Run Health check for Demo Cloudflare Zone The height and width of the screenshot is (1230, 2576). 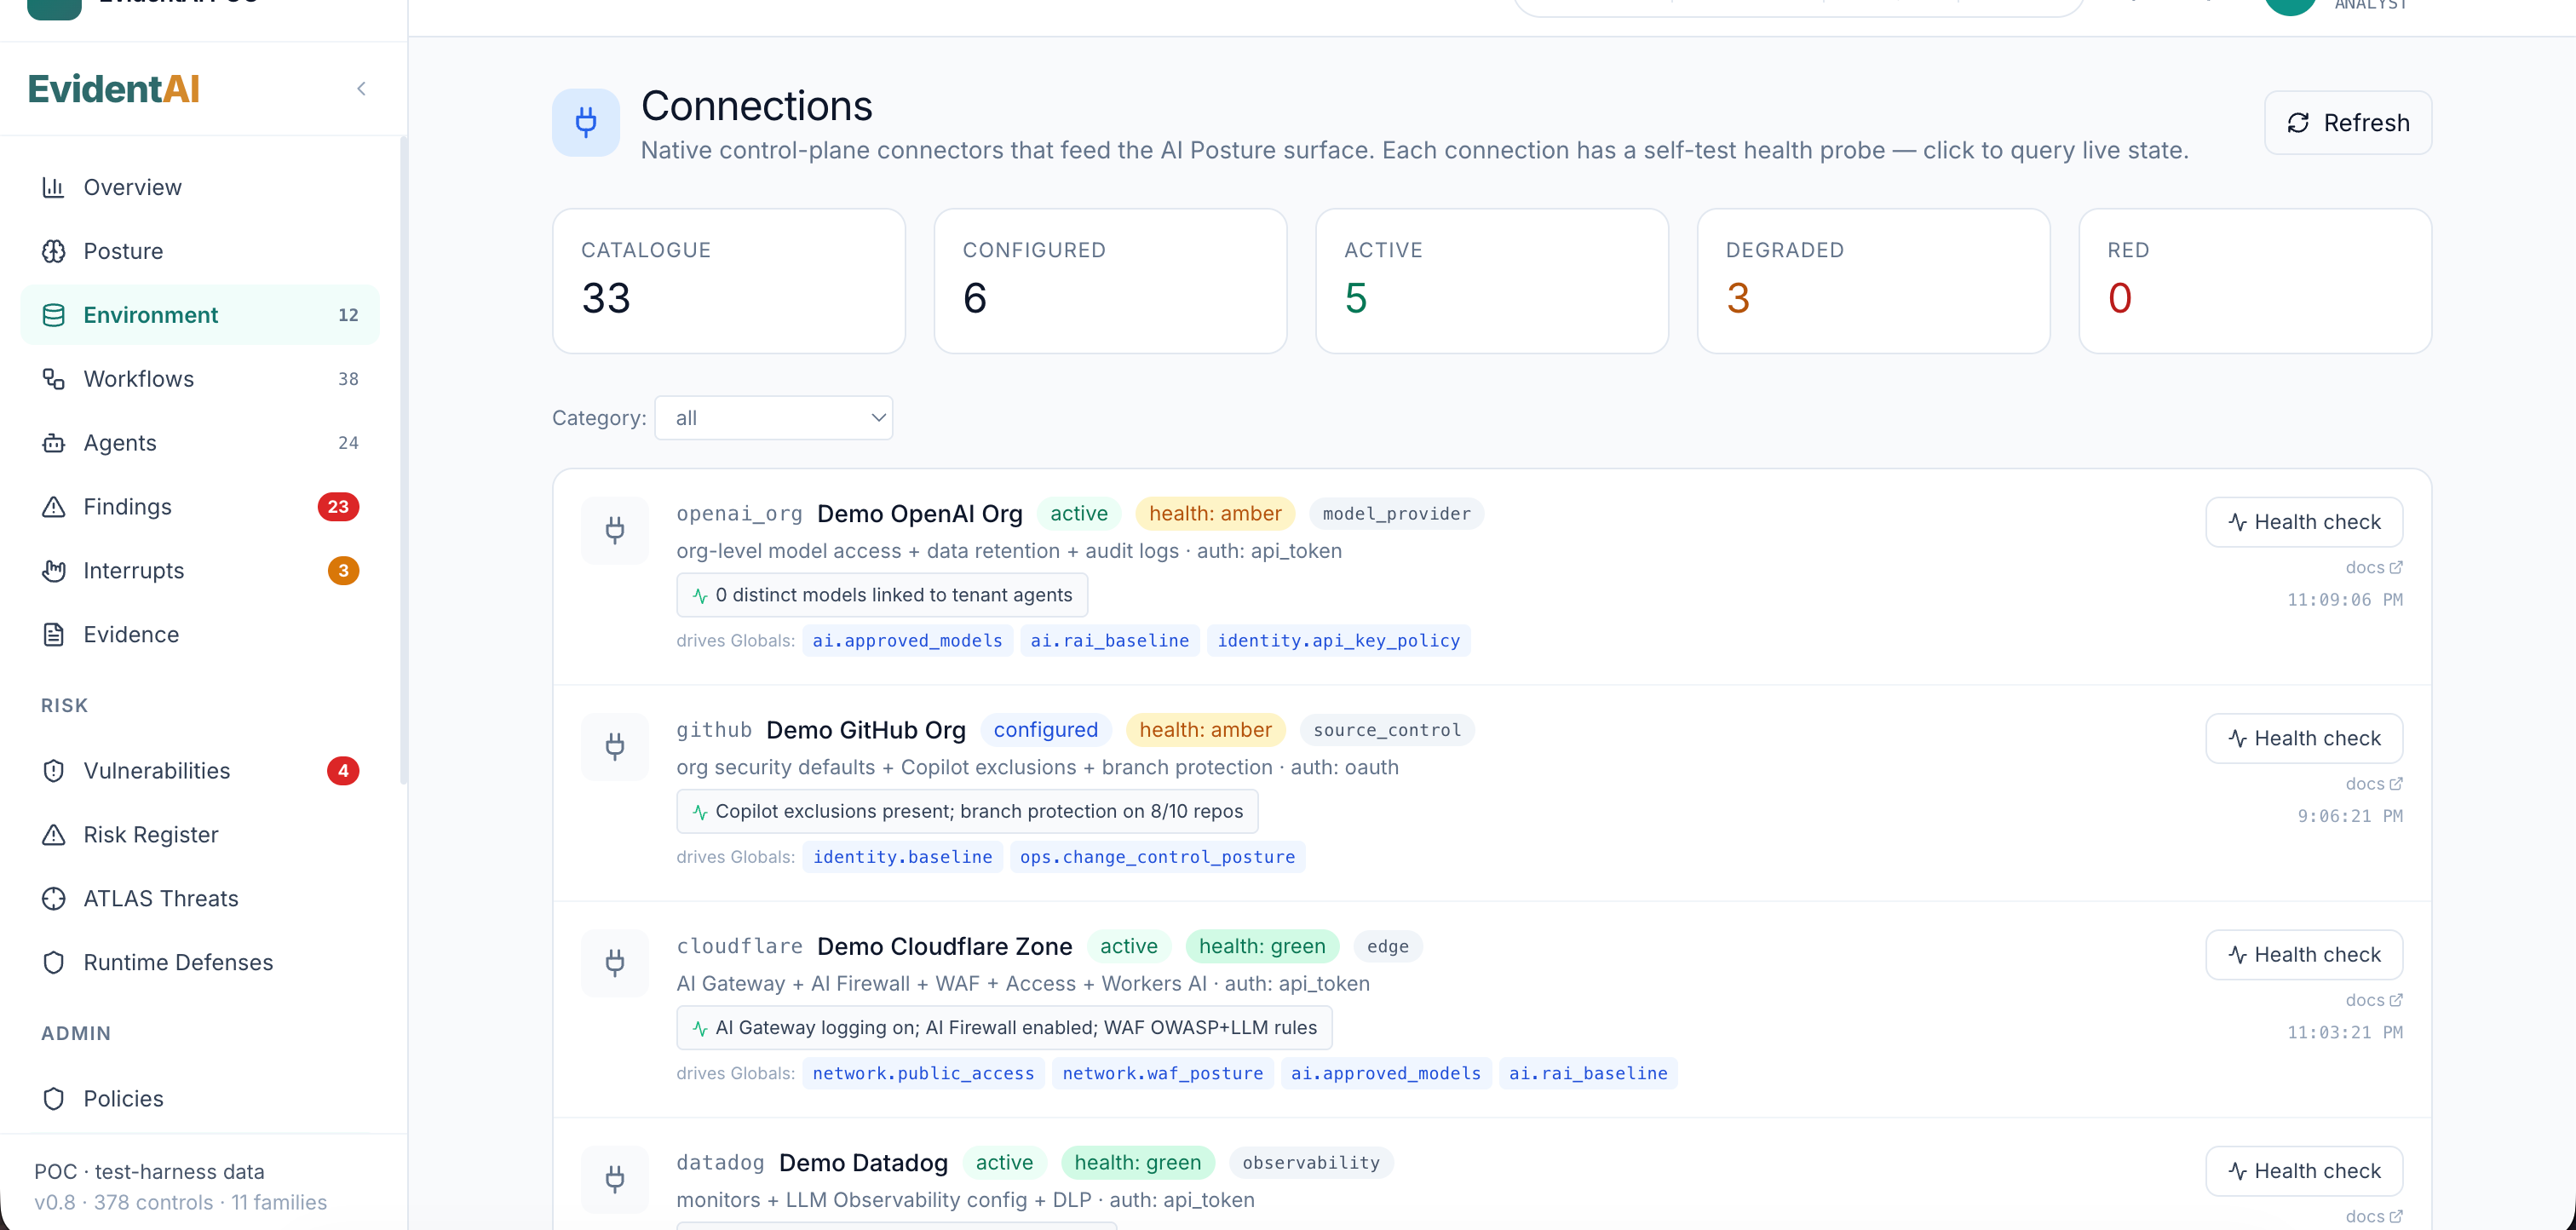2304,955
